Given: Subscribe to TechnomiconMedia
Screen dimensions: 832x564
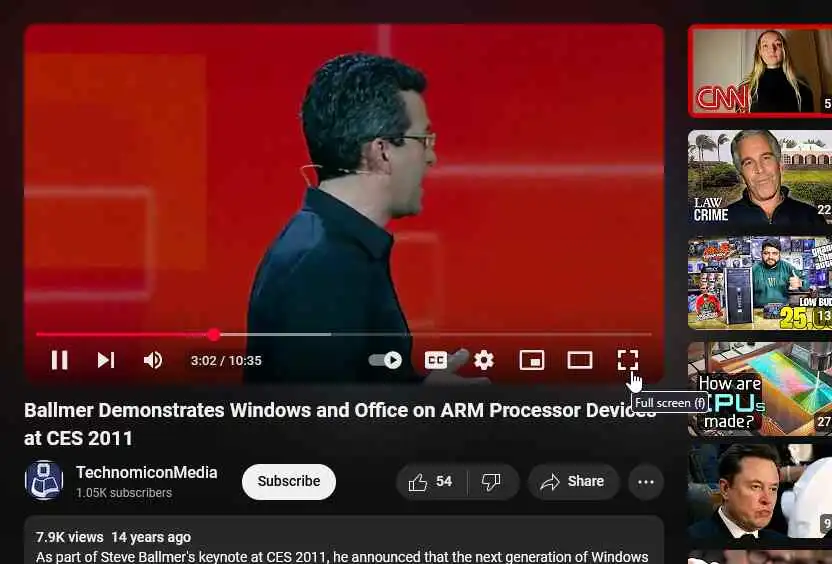Looking at the screenshot, I should [289, 481].
